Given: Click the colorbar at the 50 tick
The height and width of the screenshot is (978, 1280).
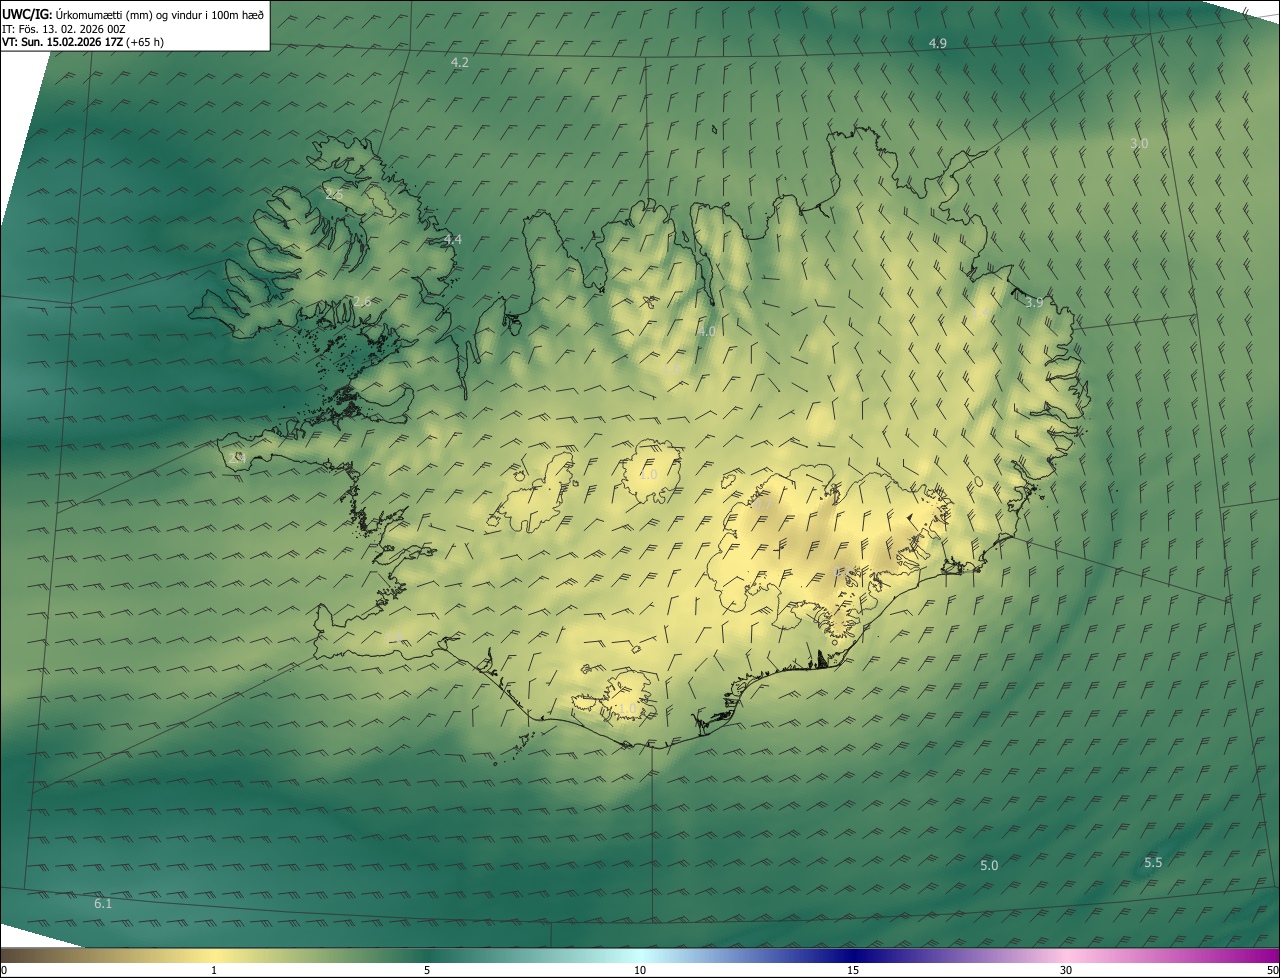Looking at the screenshot, I should click(1273, 970).
